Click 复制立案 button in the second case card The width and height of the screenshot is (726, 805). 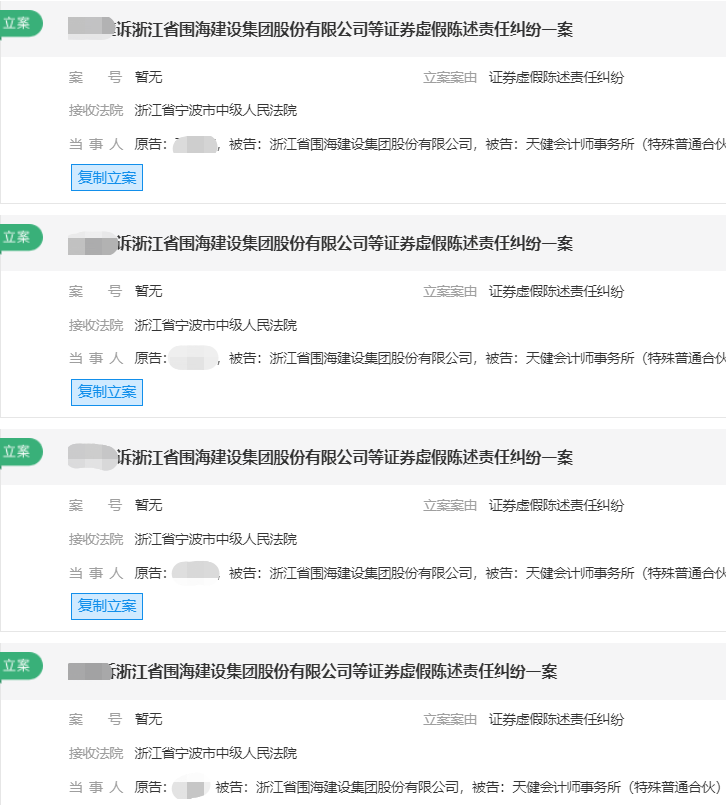click(x=107, y=392)
